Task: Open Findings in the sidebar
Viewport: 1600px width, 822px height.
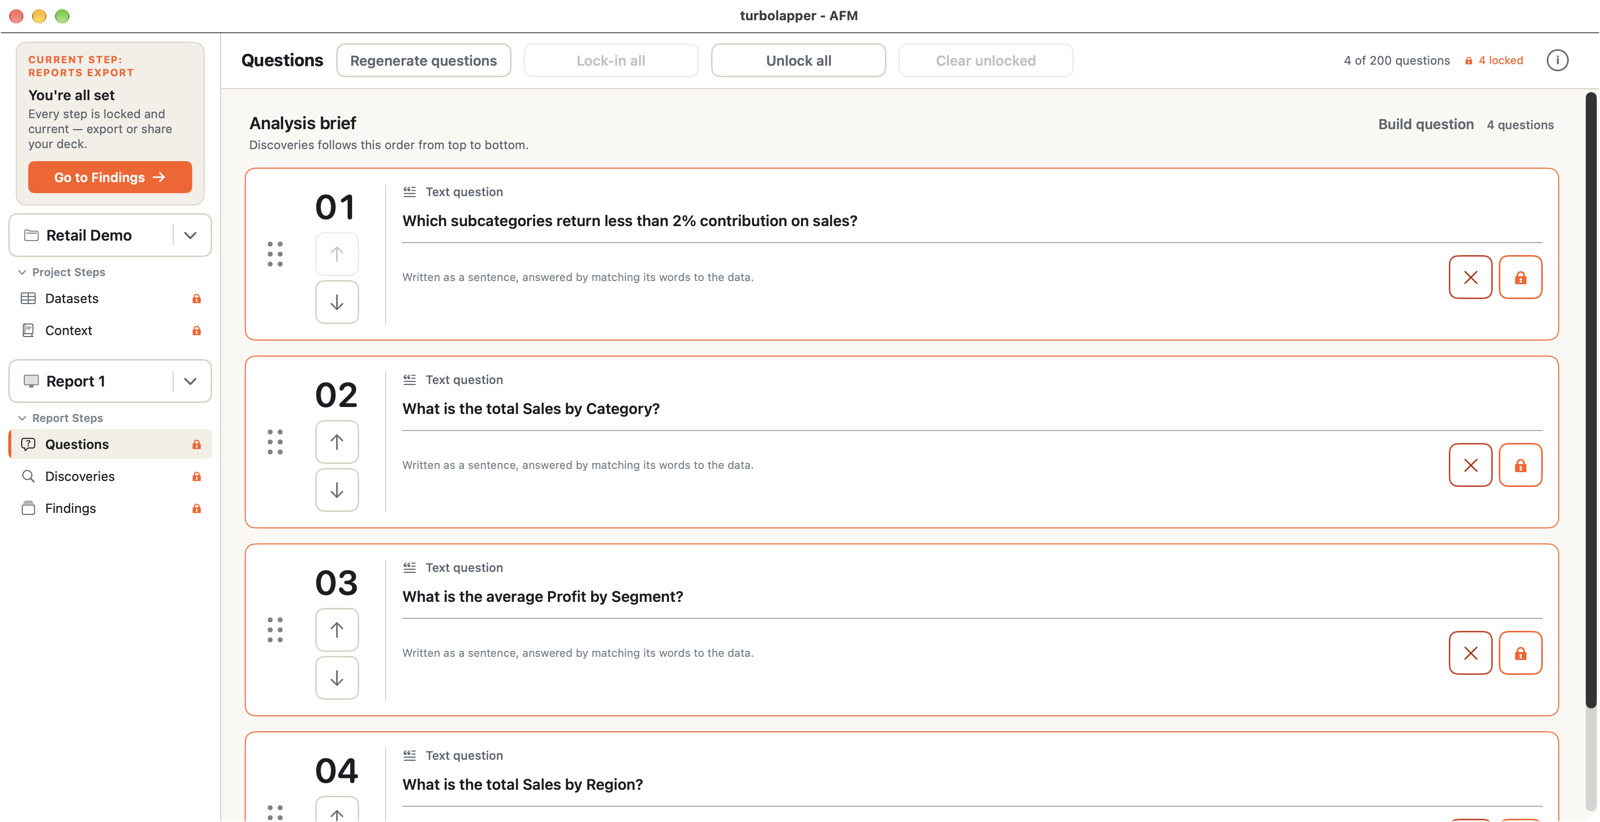Action: coord(110,508)
